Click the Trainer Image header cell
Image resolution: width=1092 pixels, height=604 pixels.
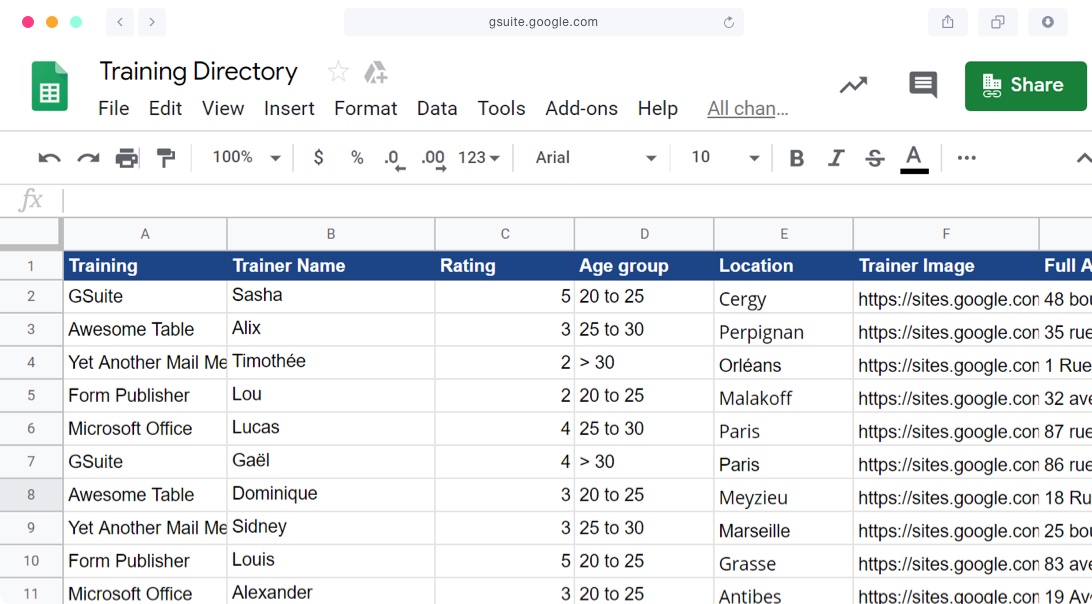tap(946, 265)
